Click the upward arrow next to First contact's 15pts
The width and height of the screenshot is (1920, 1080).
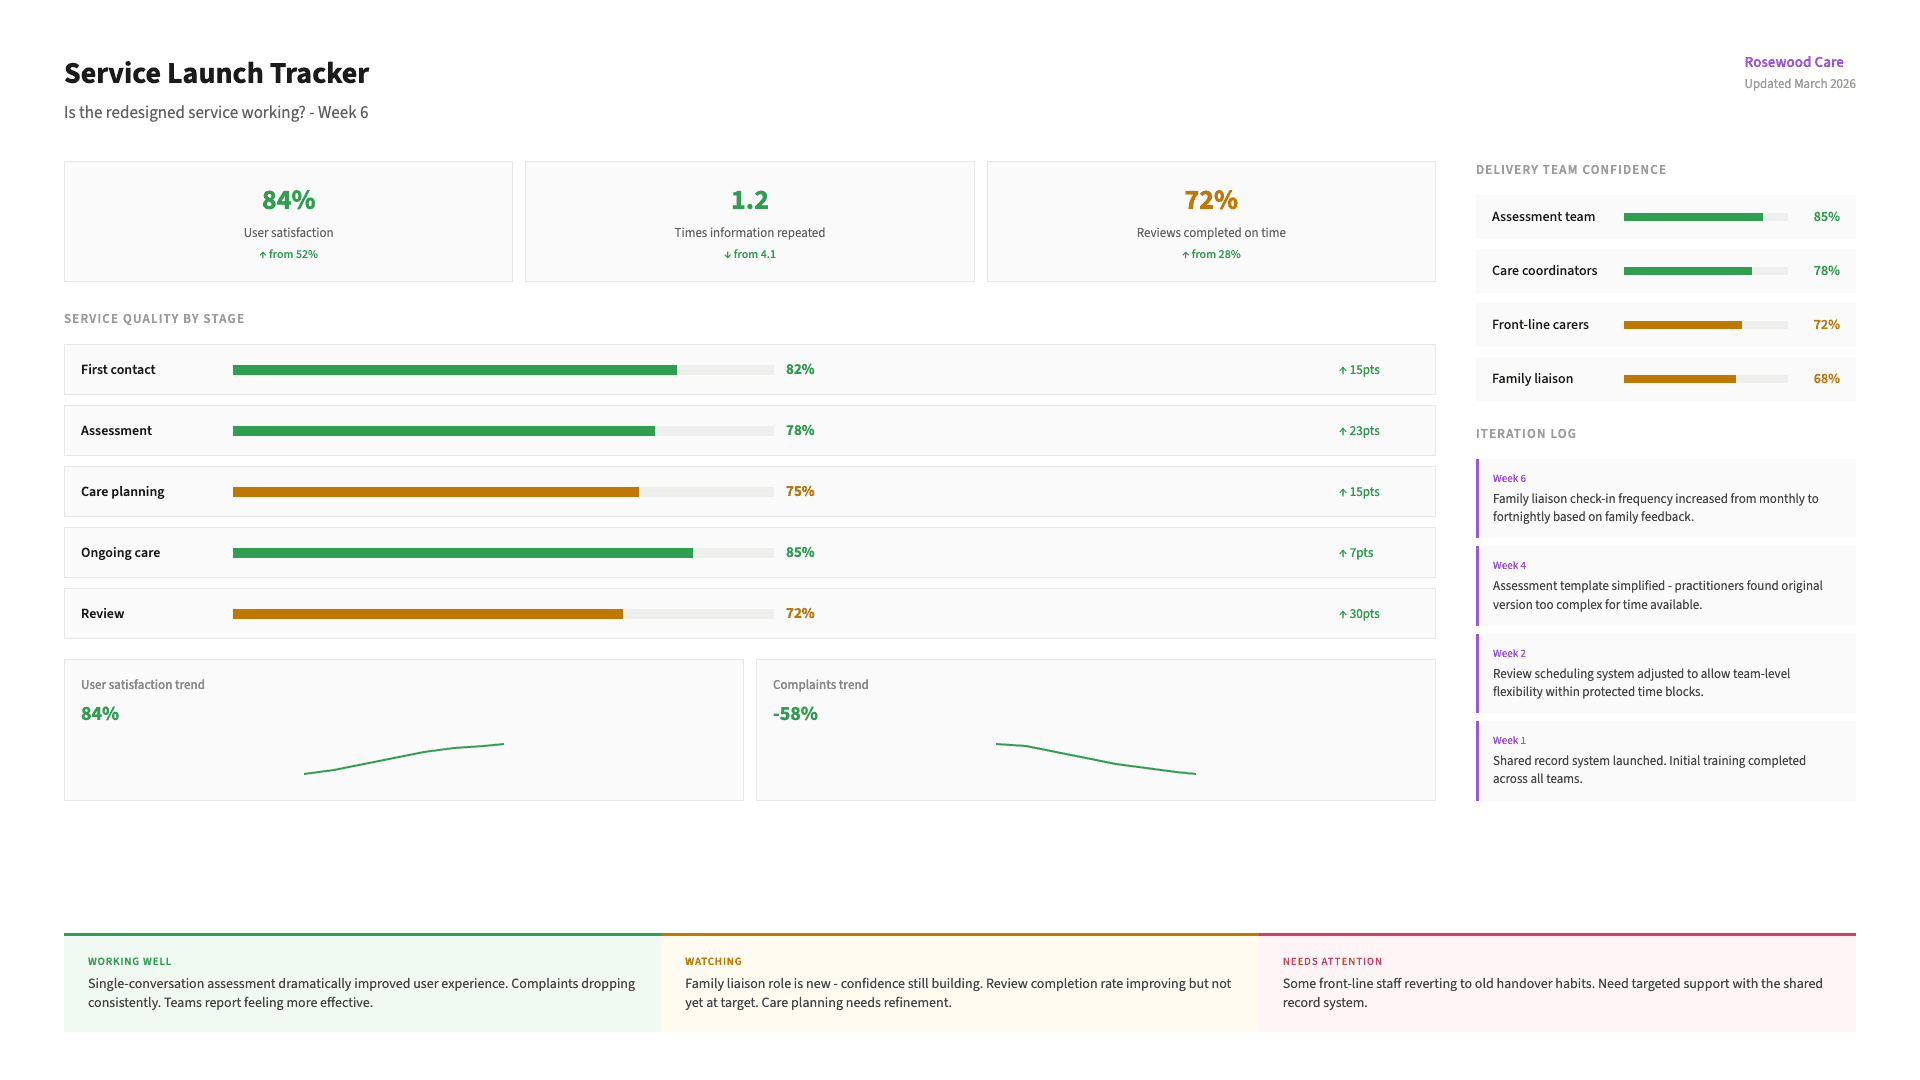click(1342, 369)
